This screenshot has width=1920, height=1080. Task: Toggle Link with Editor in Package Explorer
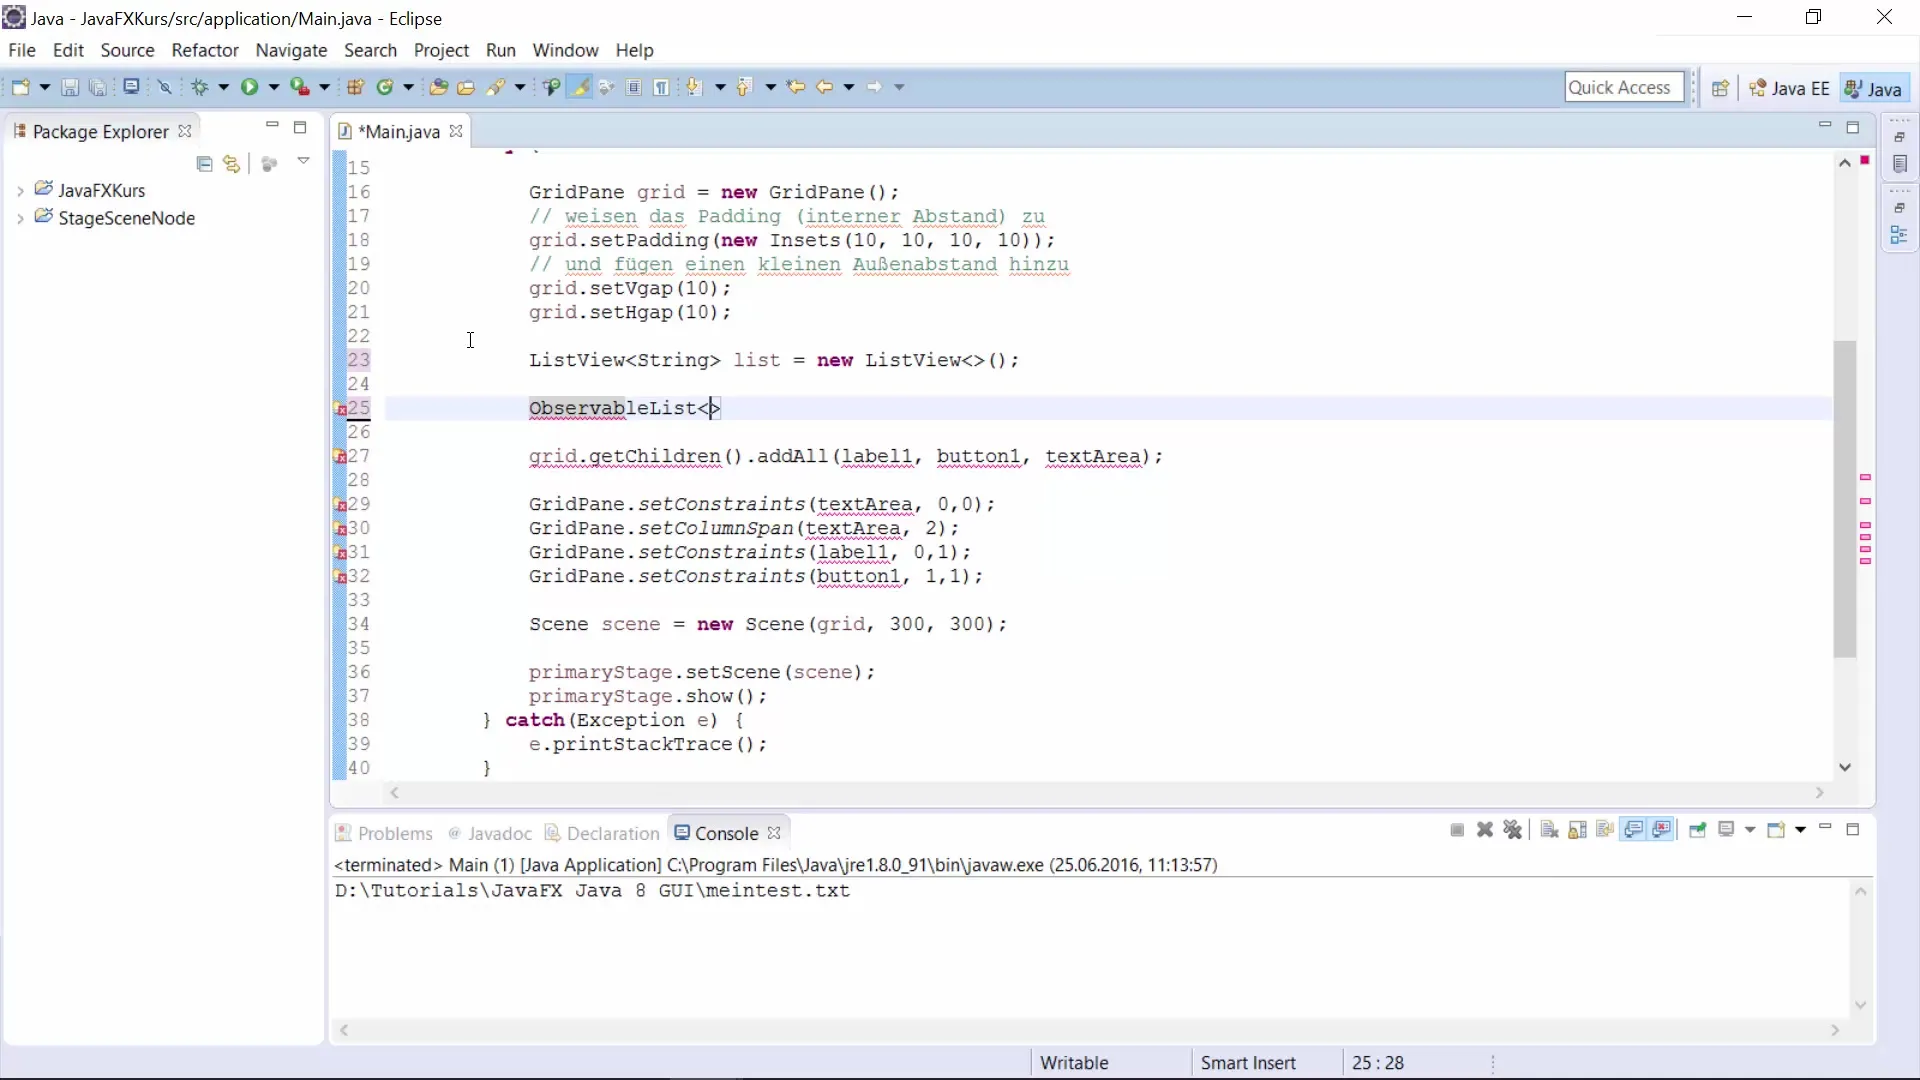tap(232, 164)
